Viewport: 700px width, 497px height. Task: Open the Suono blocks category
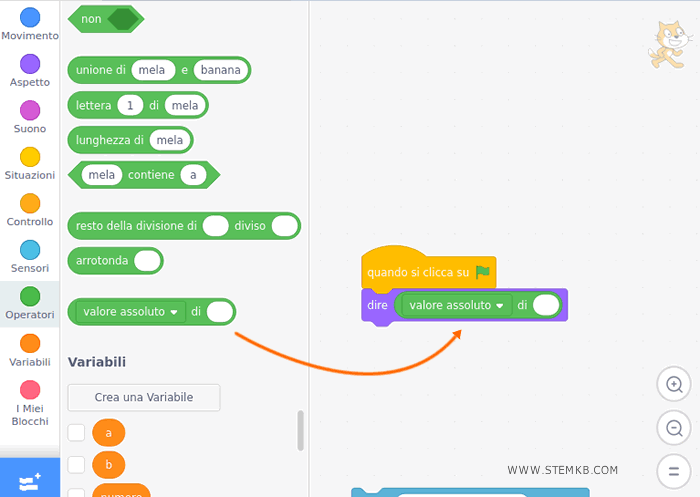tap(30, 110)
